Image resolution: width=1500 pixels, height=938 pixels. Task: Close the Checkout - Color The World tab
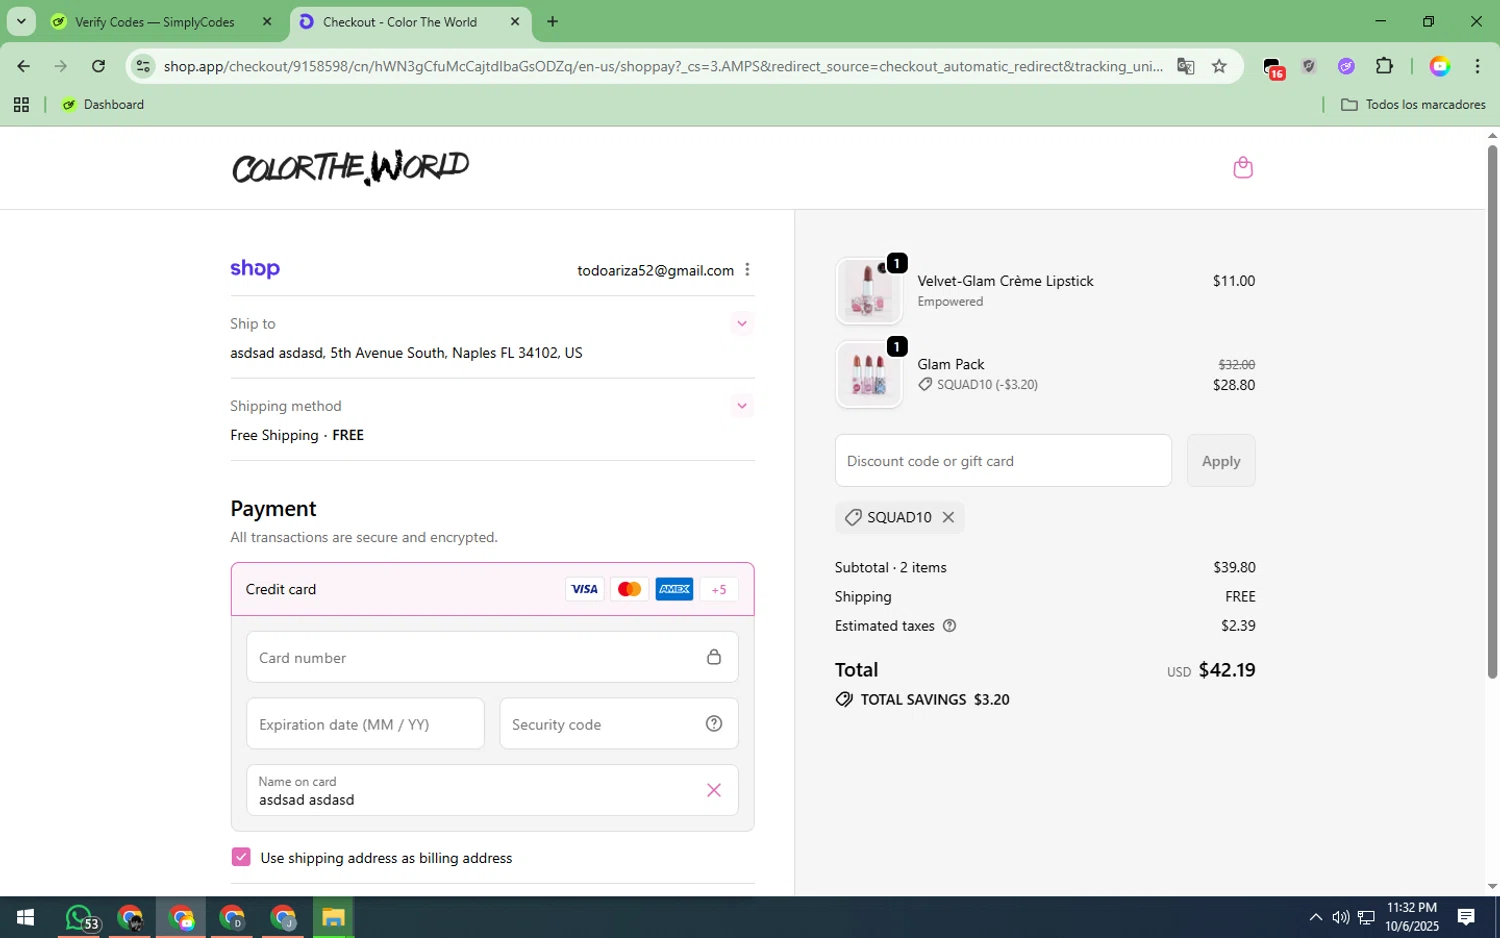(x=515, y=21)
